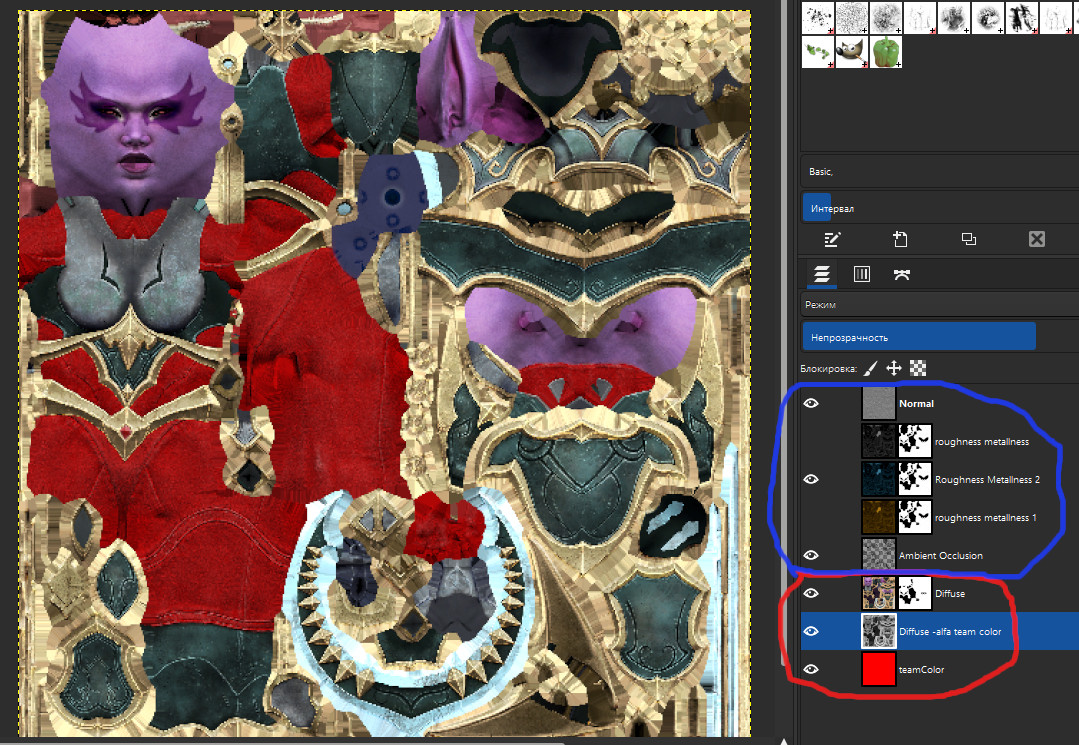This screenshot has height=745, width=1079.
Task: Switch to the Channels tab icon
Action: [x=862, y=274]
